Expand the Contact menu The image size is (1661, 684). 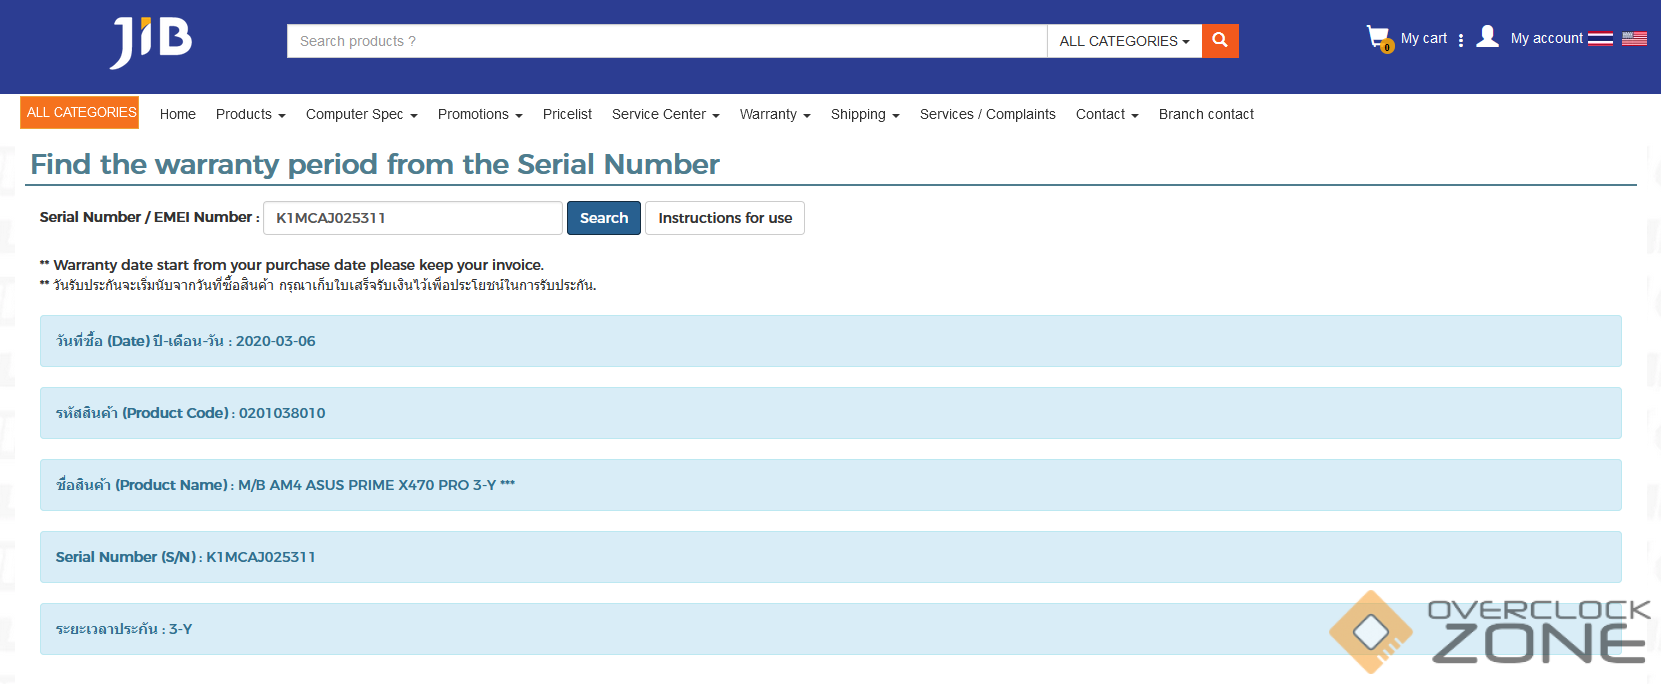pyautogui.click(x=1107, y=114)
